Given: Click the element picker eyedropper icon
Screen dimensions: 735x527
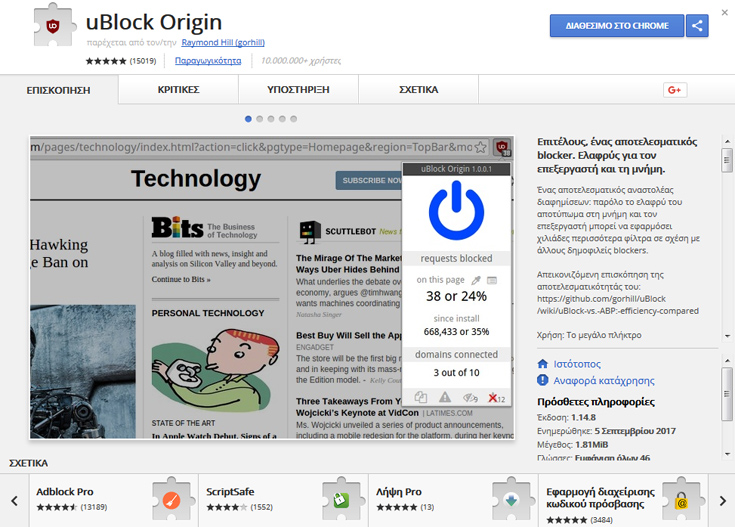Looking at the screenshot, I should pyautogui.click(x=476, y=280).
